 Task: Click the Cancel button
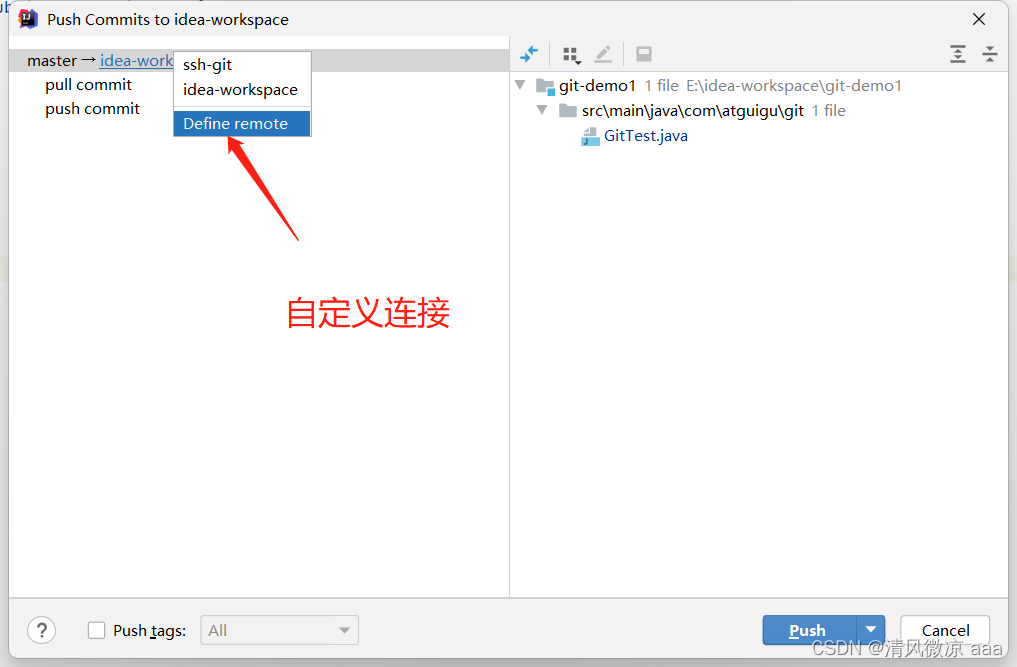pyautogui.click(x=945, y=629)
